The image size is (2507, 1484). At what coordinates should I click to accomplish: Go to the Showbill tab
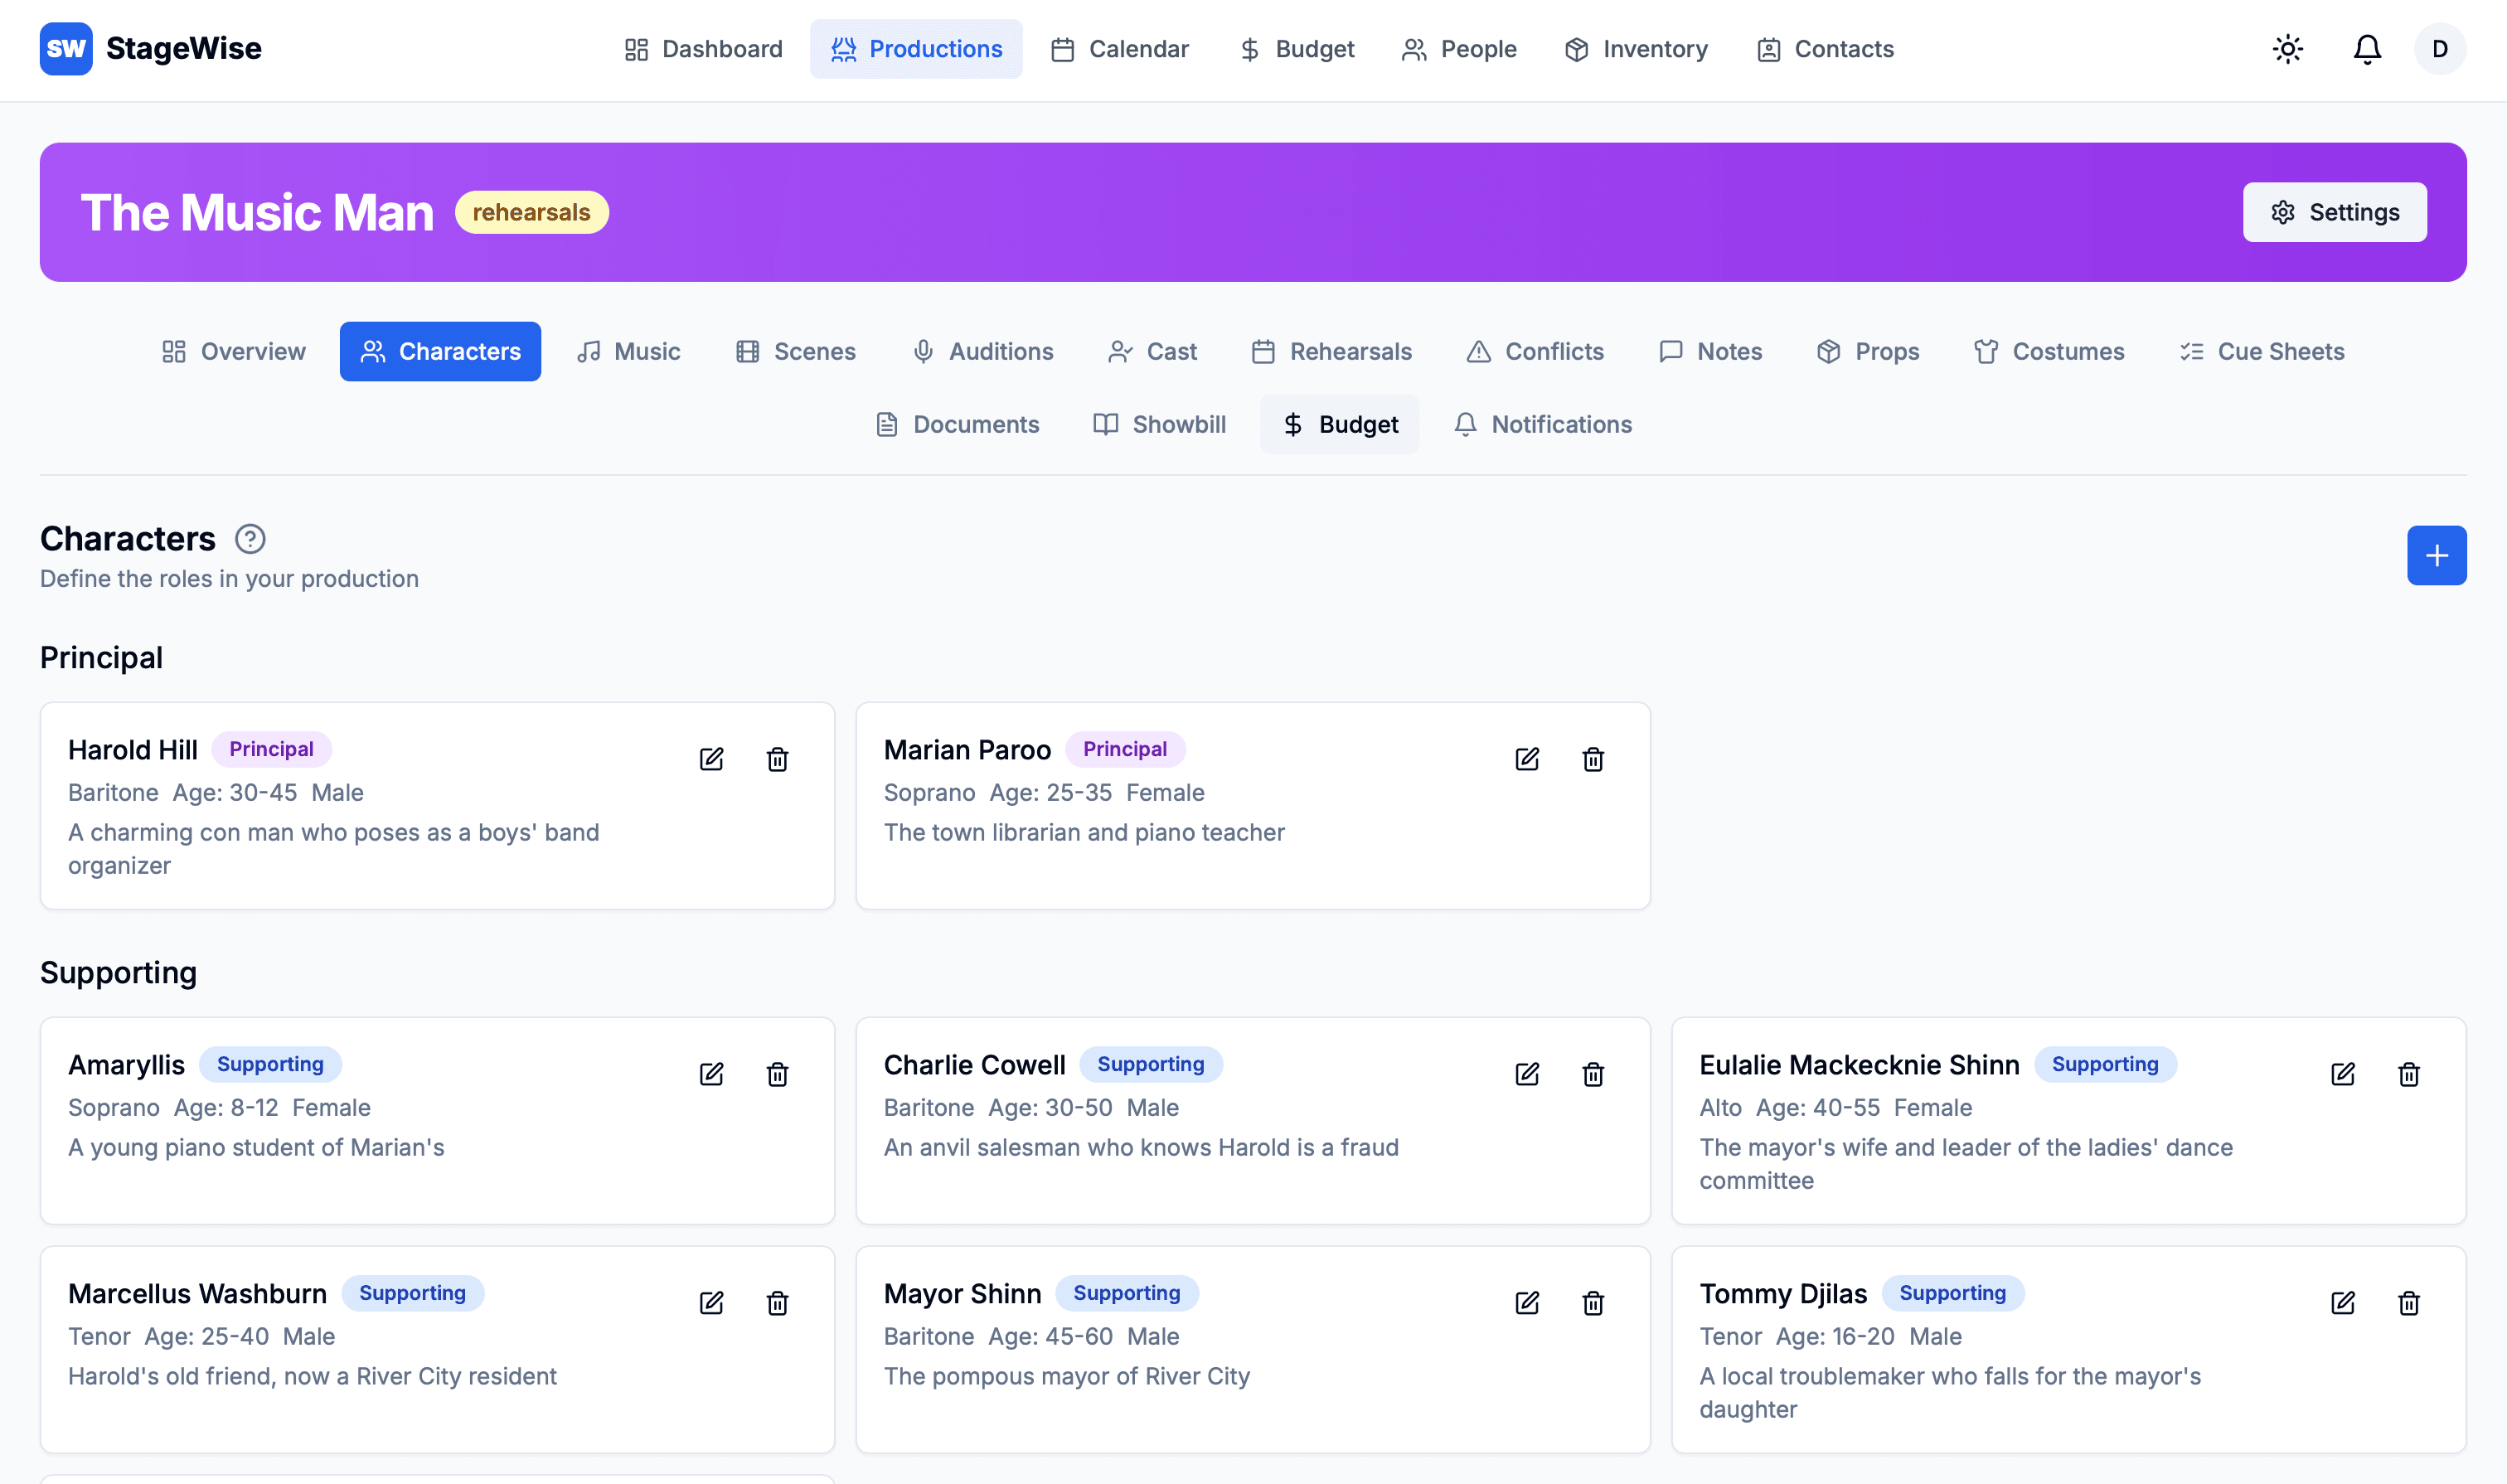1160,424
